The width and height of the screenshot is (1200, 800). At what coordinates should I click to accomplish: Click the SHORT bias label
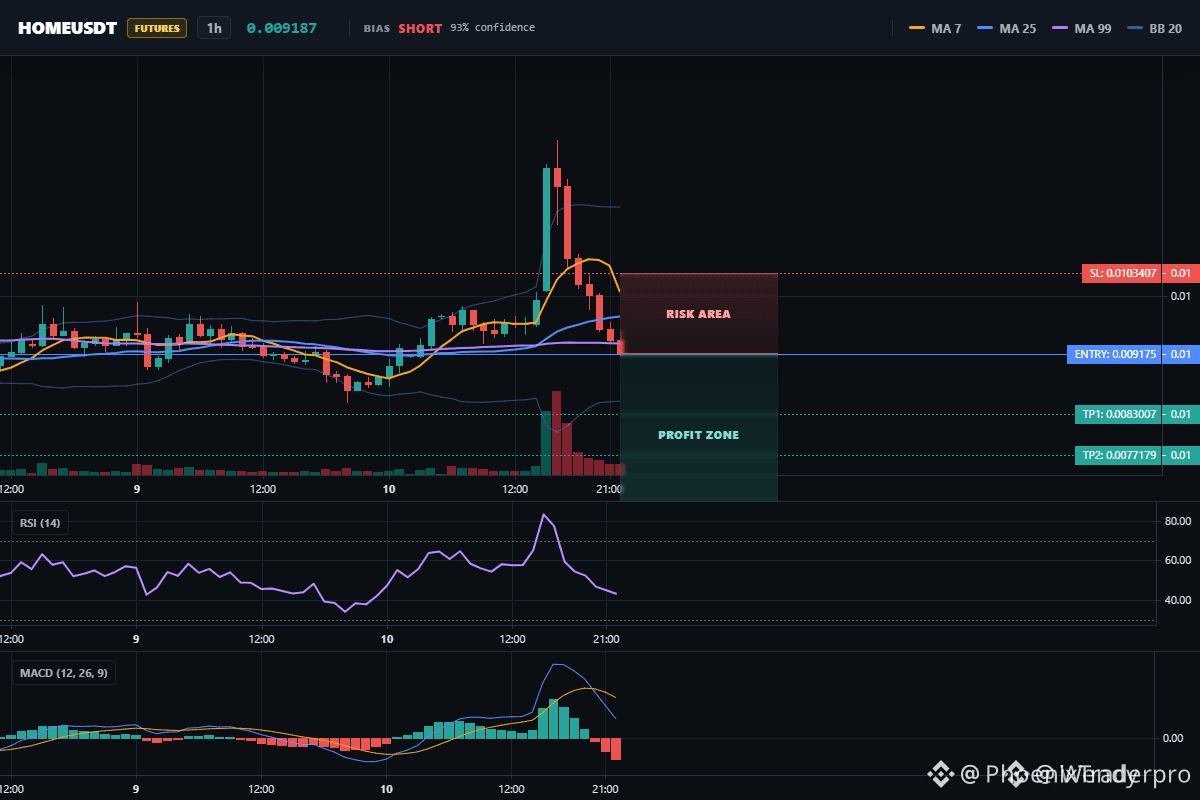[420, 28]
